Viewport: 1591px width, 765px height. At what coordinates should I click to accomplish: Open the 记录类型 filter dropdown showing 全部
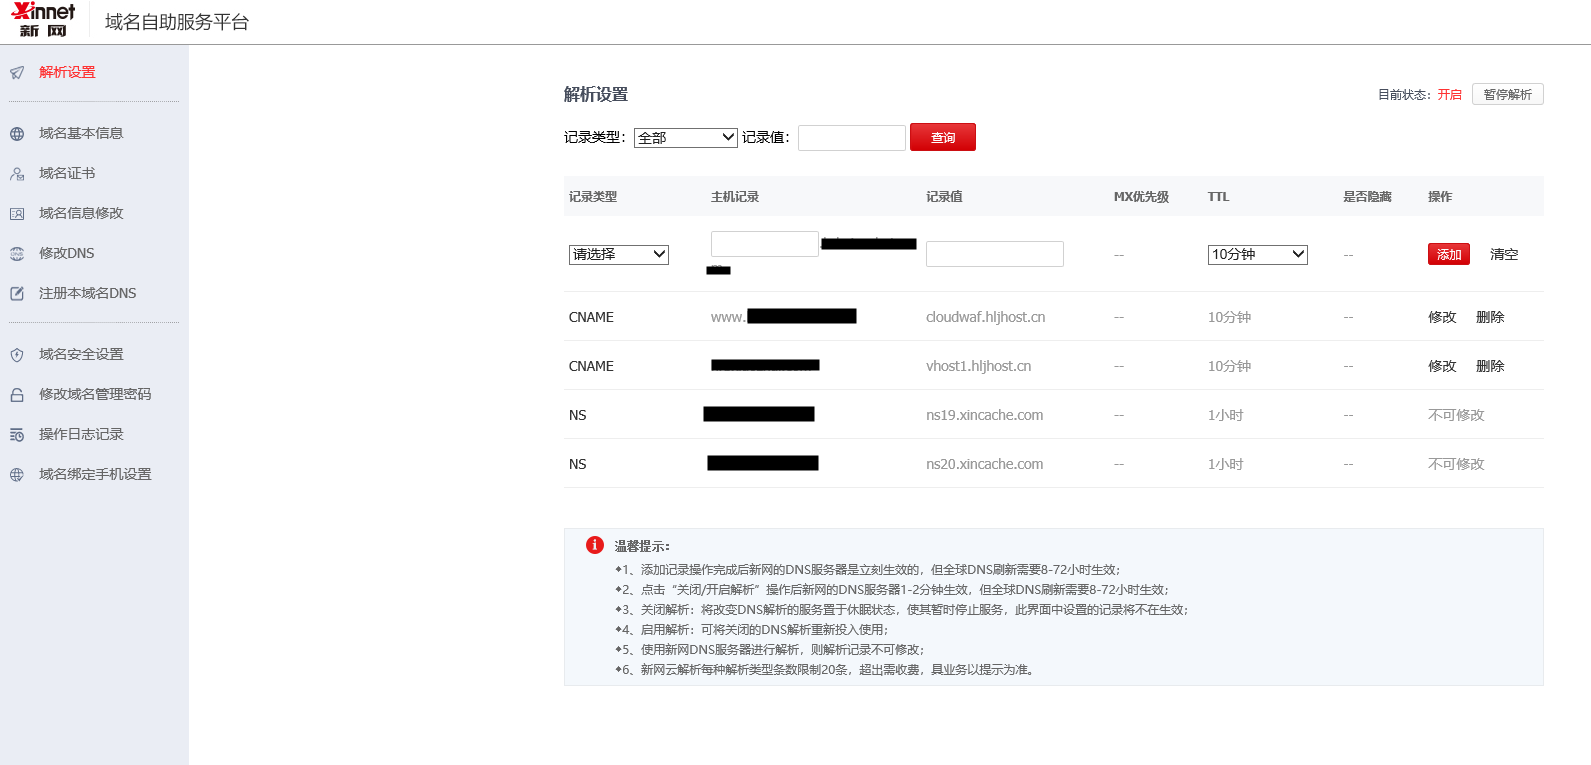[x=685, y=138]
